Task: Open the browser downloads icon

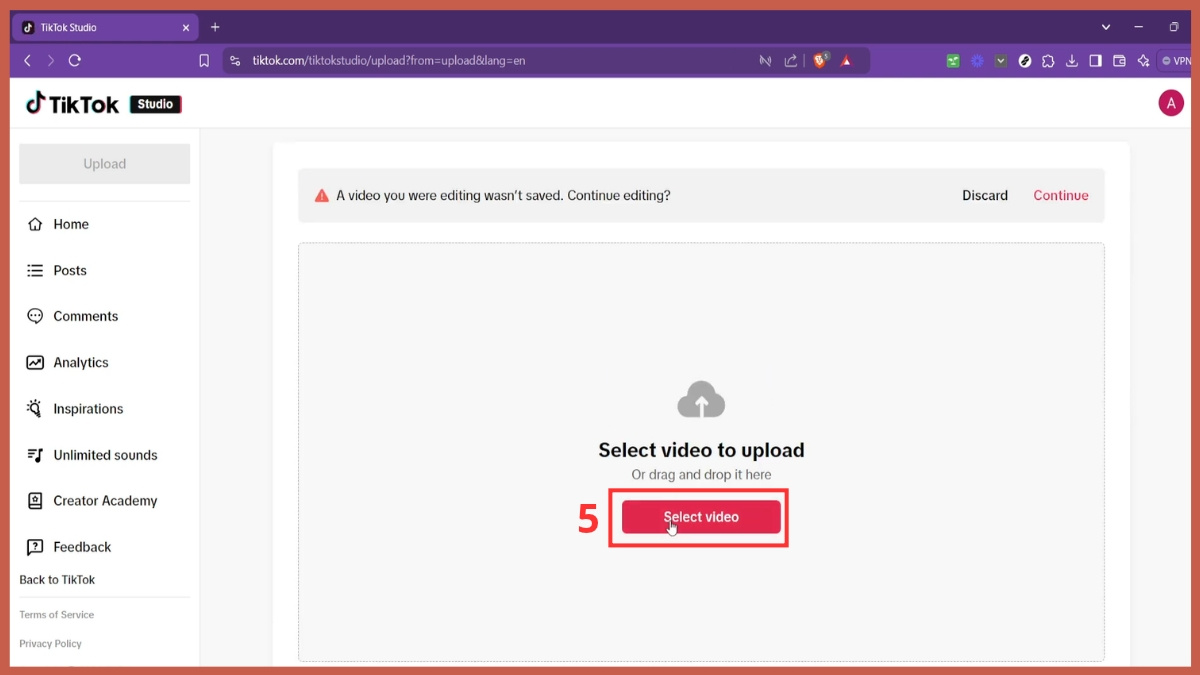Action: [x=1072, y=61]
